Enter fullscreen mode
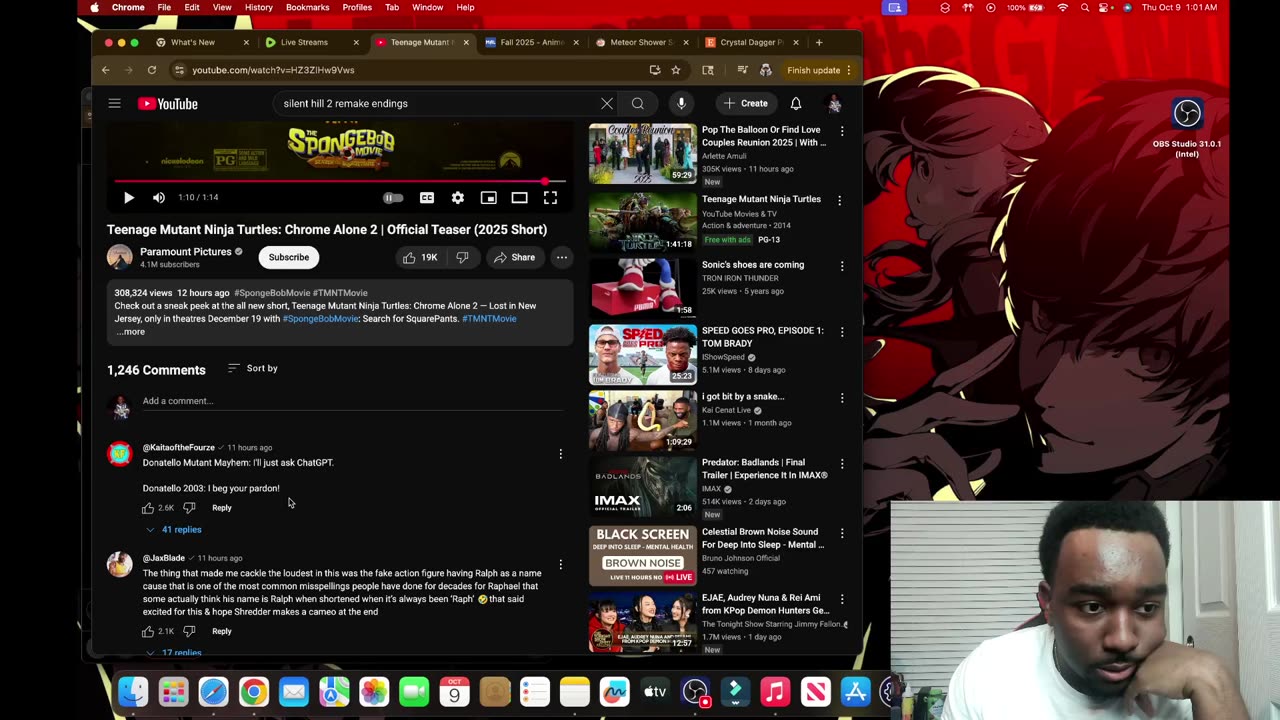 550,198
